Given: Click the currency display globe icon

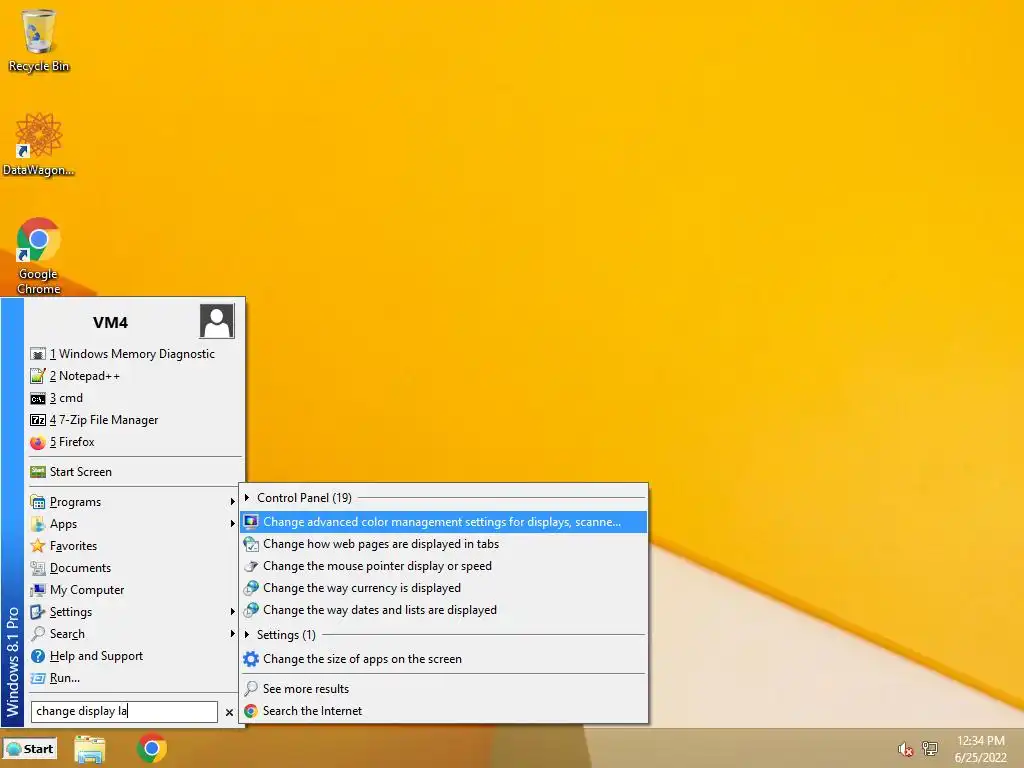Looking at the screenshot, I should tap(251, 588).
